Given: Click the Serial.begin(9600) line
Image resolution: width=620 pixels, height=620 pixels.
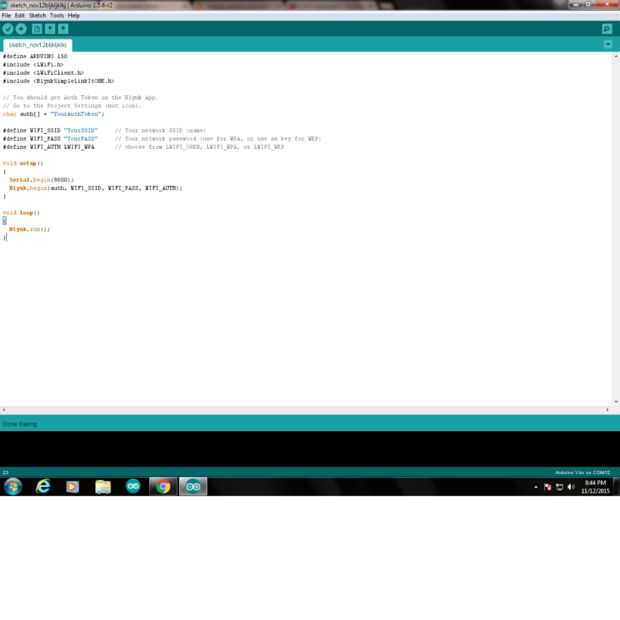Looking at the screenshot, I should [42, 180].
